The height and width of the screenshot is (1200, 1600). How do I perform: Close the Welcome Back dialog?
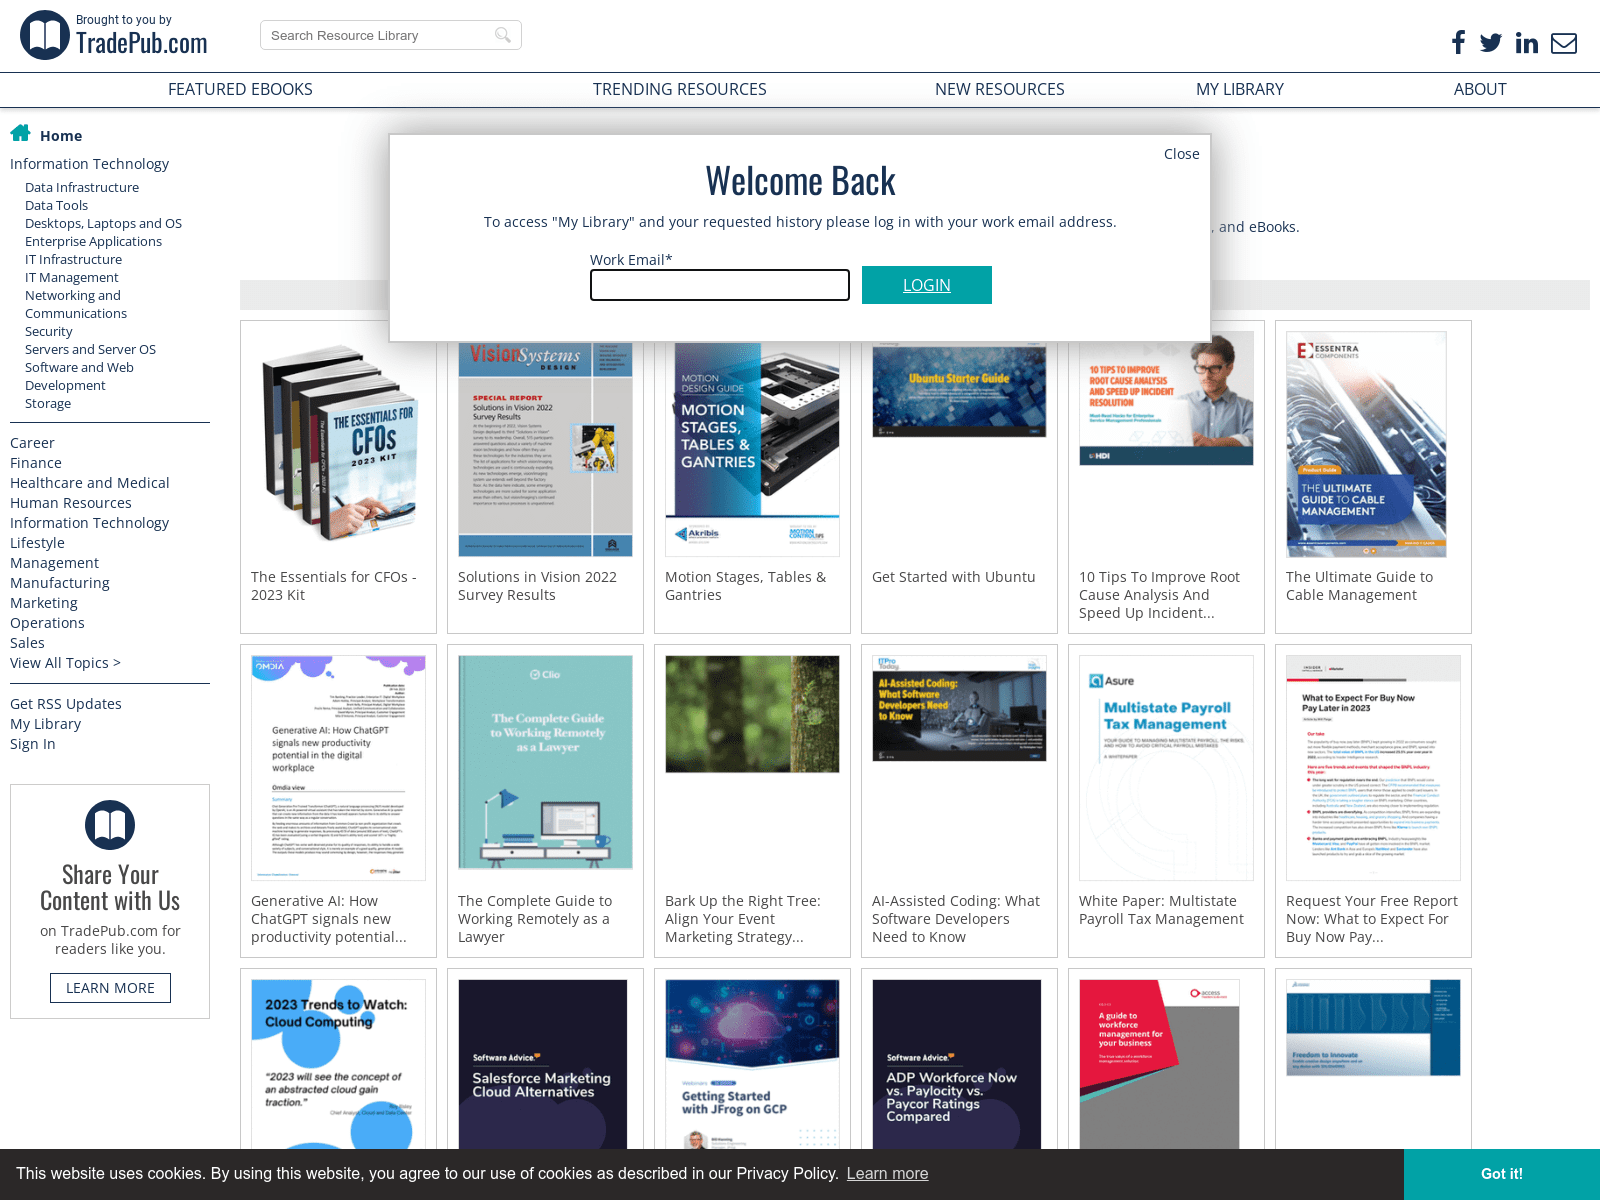pyautogui.click(x=1181, y=154)
